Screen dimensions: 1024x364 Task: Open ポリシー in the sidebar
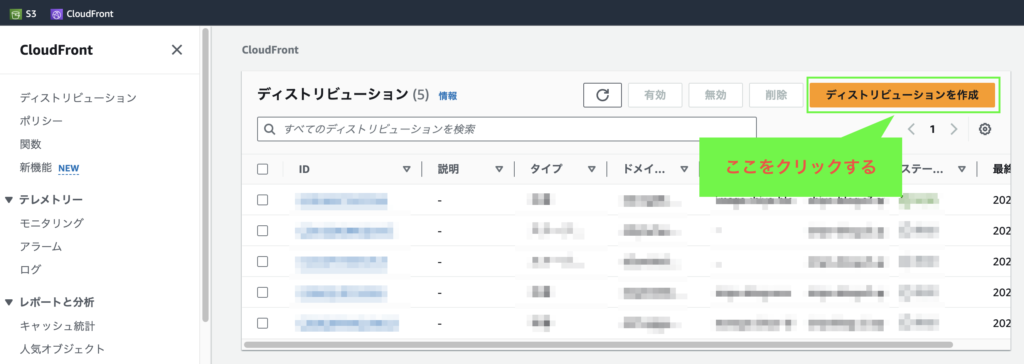tap(41, 122)
